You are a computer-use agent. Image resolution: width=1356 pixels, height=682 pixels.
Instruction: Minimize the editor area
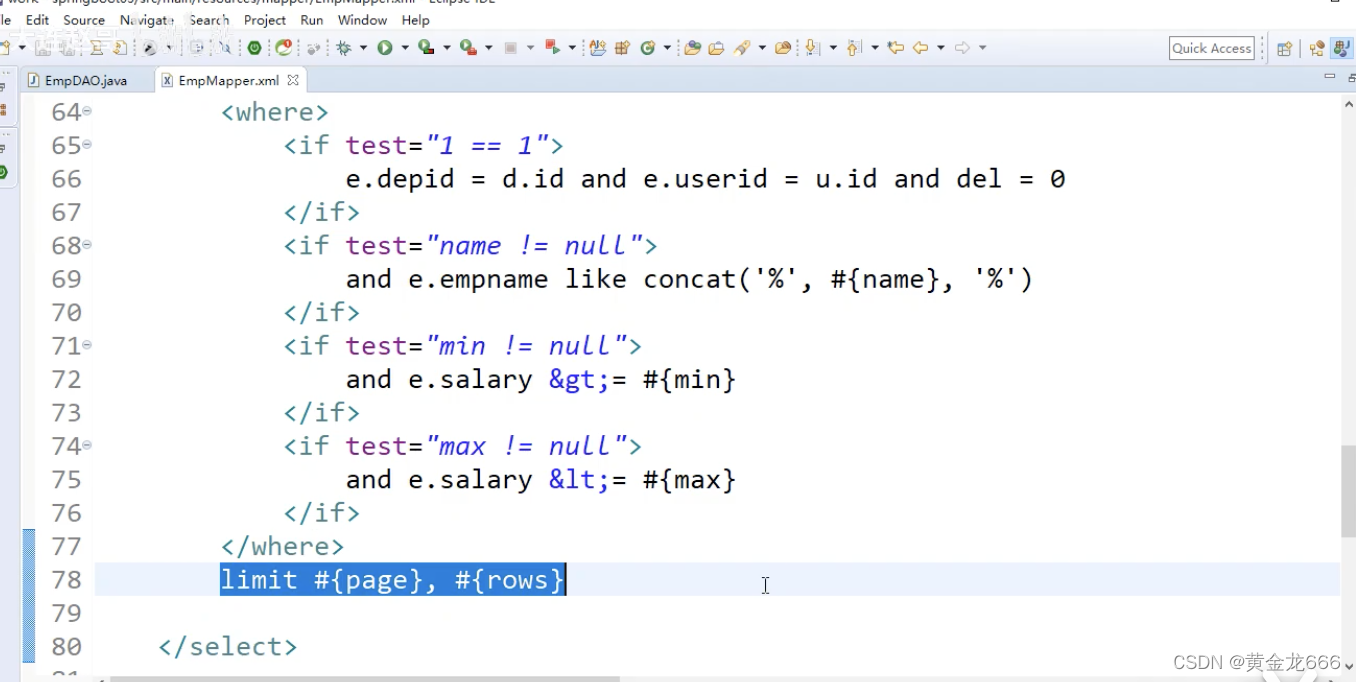tap(1329, 76)
